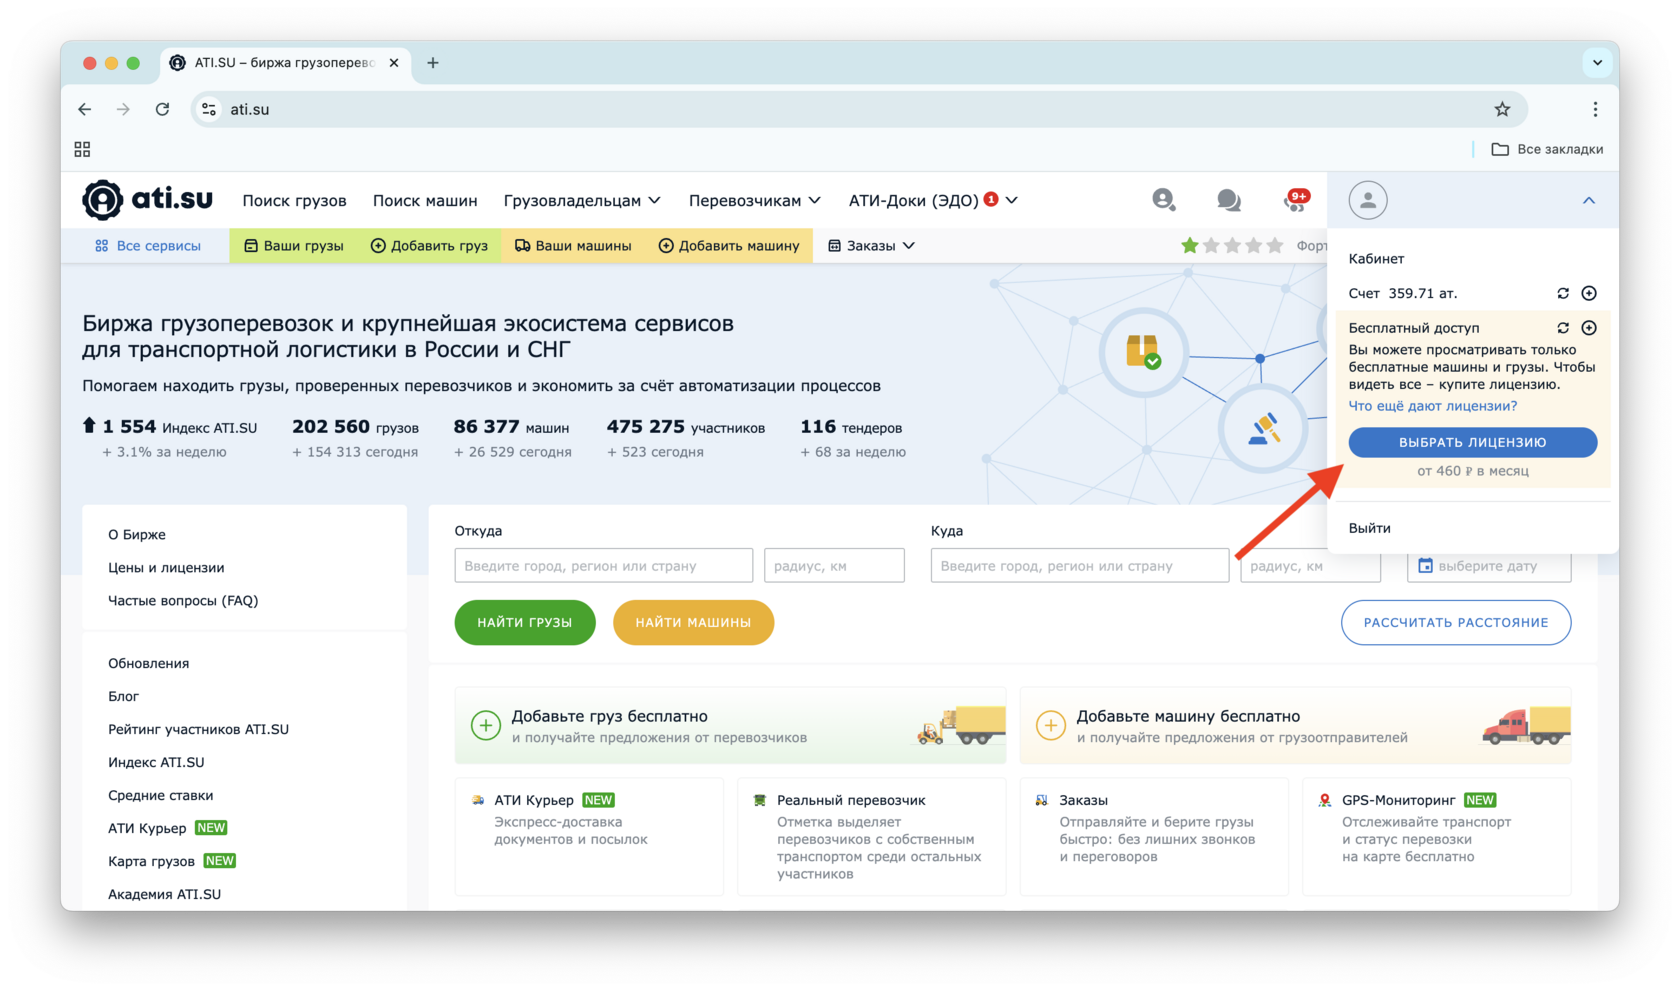This screenshot has height=991, width=1680.
Task: Open the Заказы dropdown
Action: 871,246
